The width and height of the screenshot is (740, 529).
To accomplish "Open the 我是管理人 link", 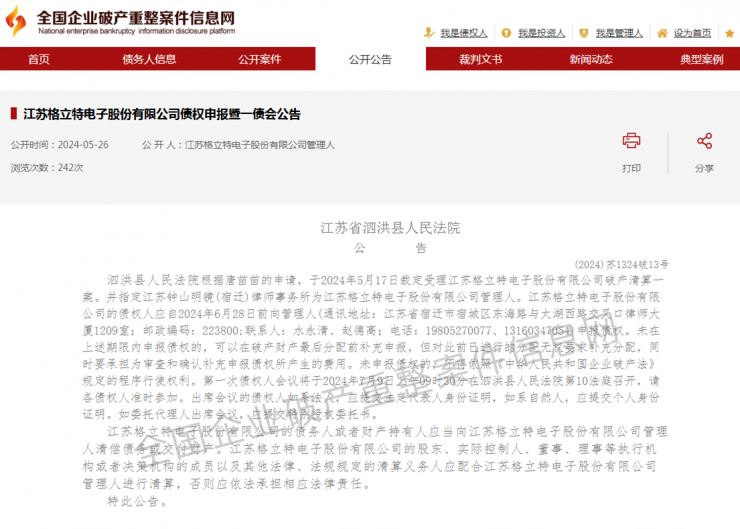I will 620,34.
